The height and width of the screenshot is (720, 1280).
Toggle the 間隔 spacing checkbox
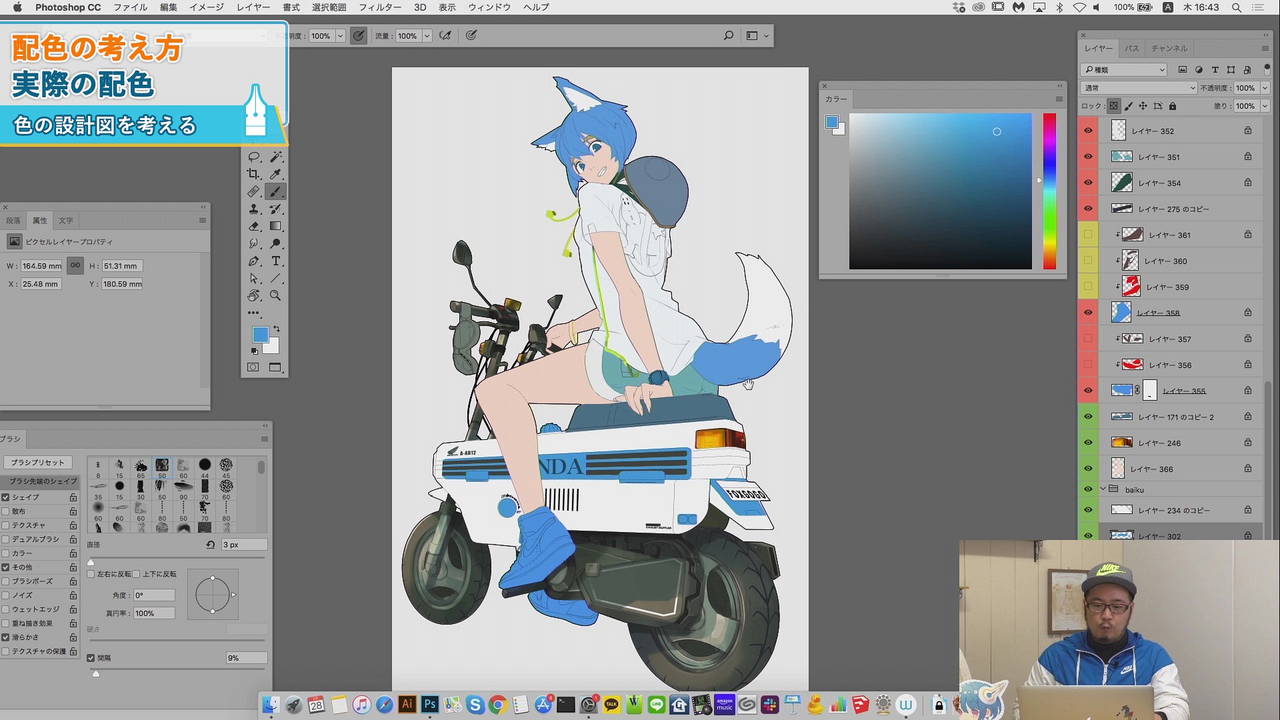coord(91,658)
